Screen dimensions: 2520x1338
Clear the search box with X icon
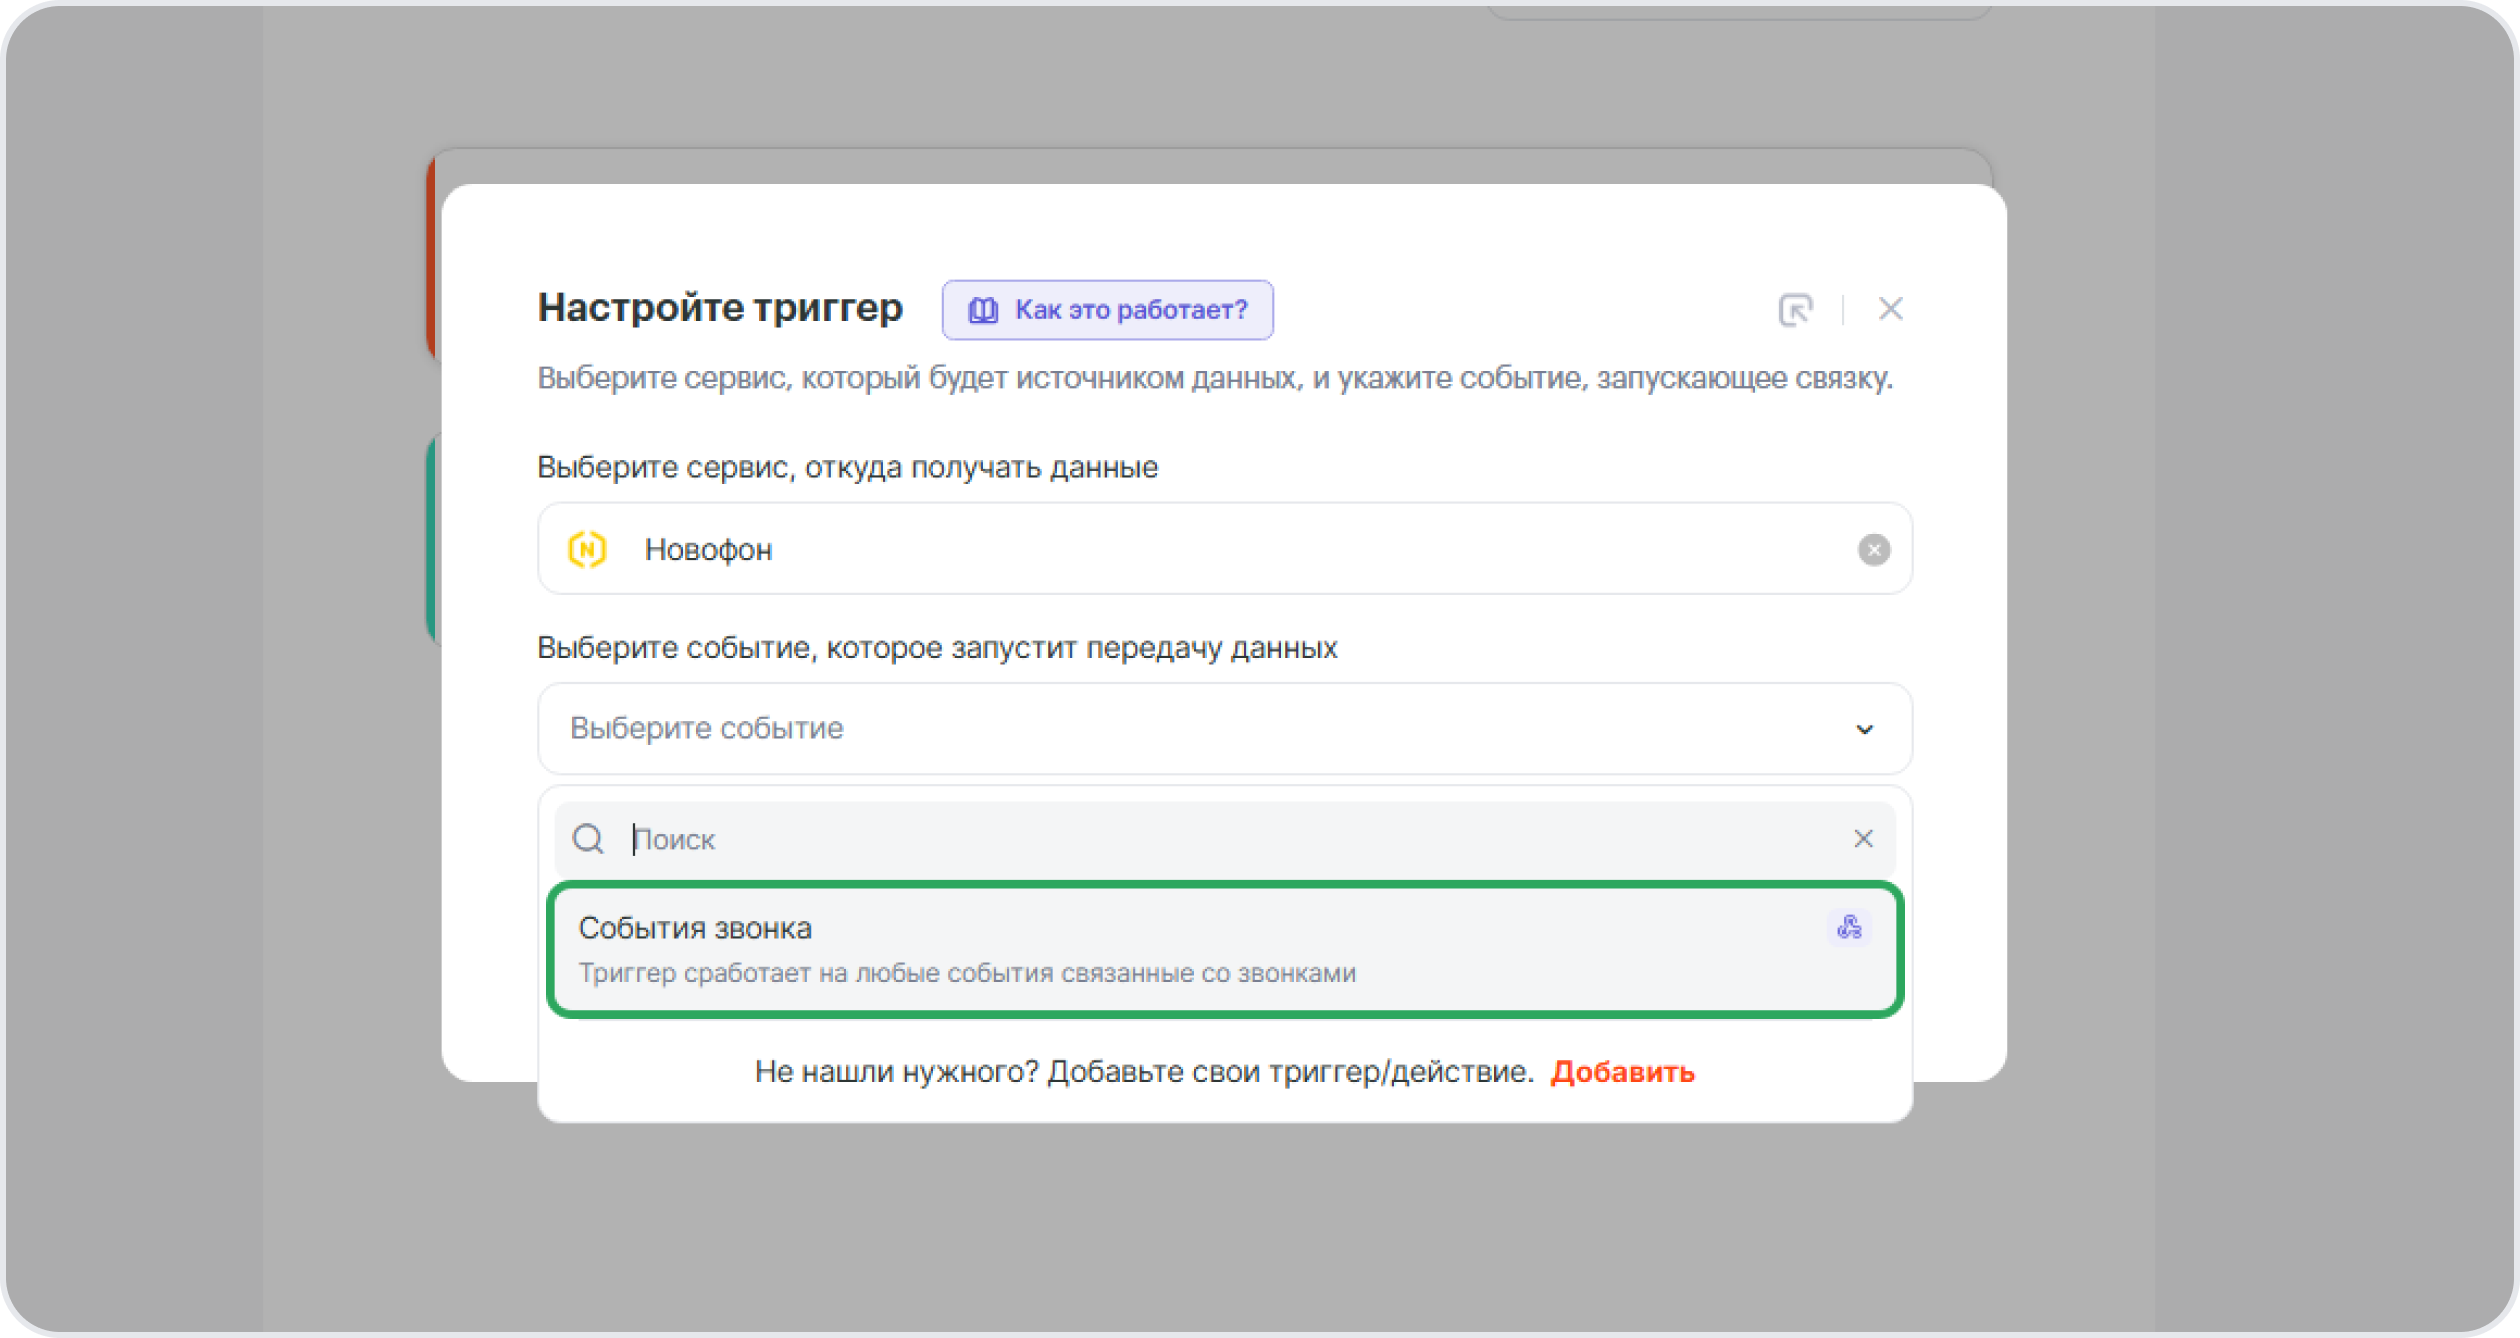pyautogui.click(x=1862, y=839)
